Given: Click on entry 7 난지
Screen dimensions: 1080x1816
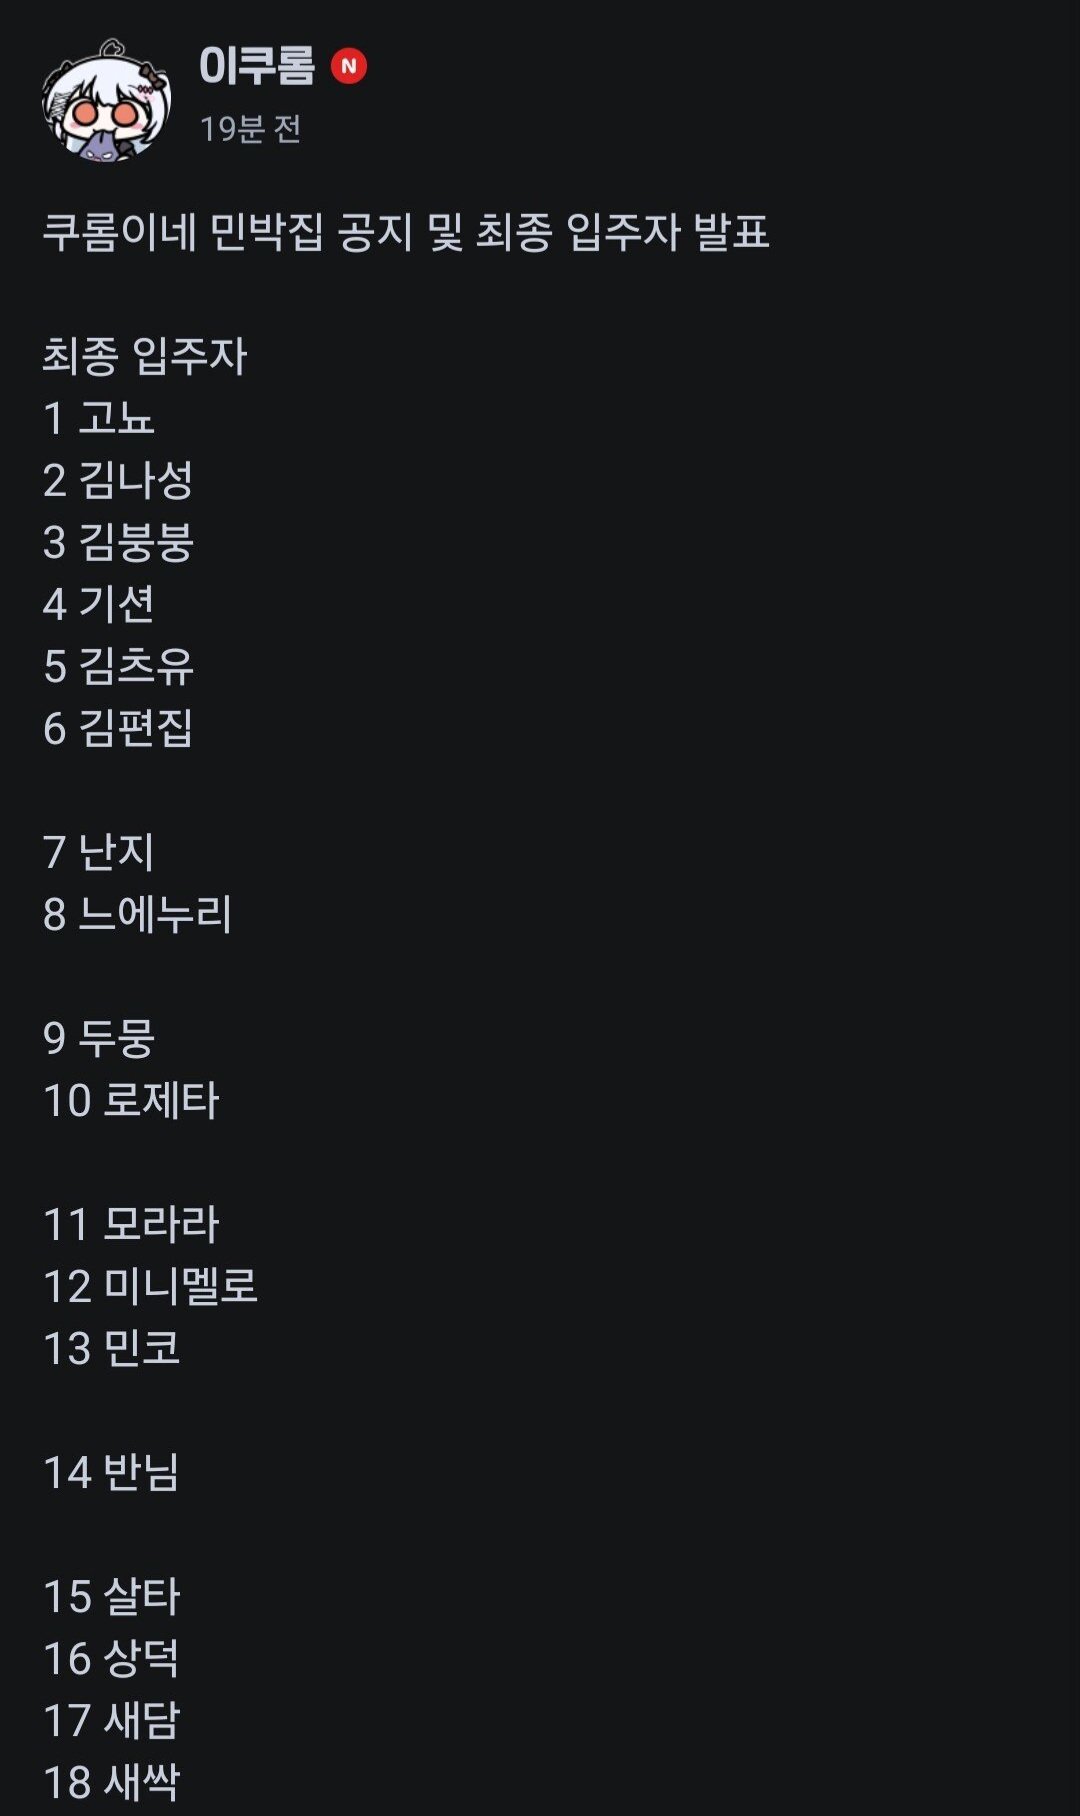Looking at the screenshot, I should click(x=98, y=852).
